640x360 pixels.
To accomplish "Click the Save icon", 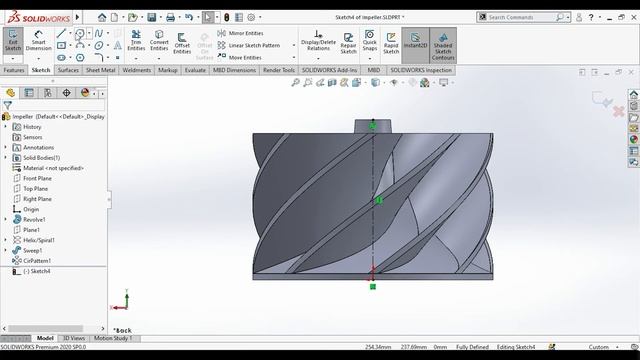I will (151, 17).
